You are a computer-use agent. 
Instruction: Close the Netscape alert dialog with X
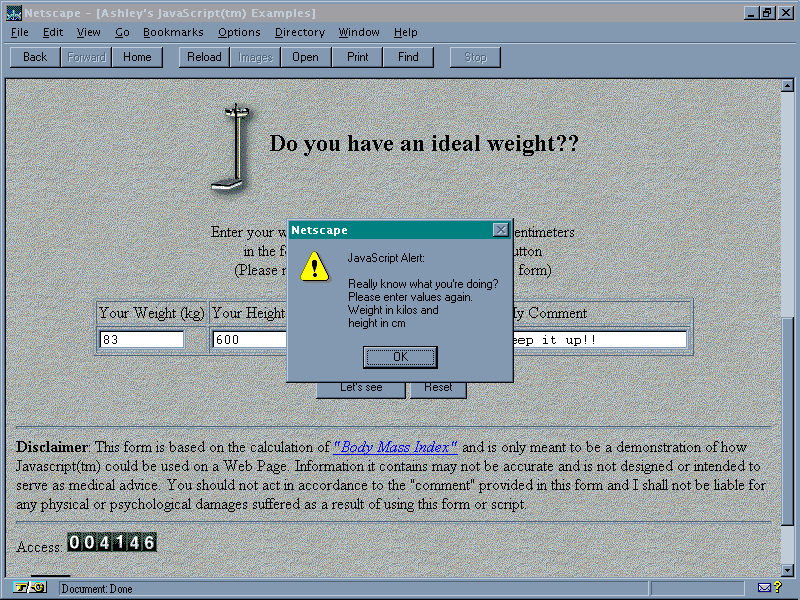coord(500,230)
